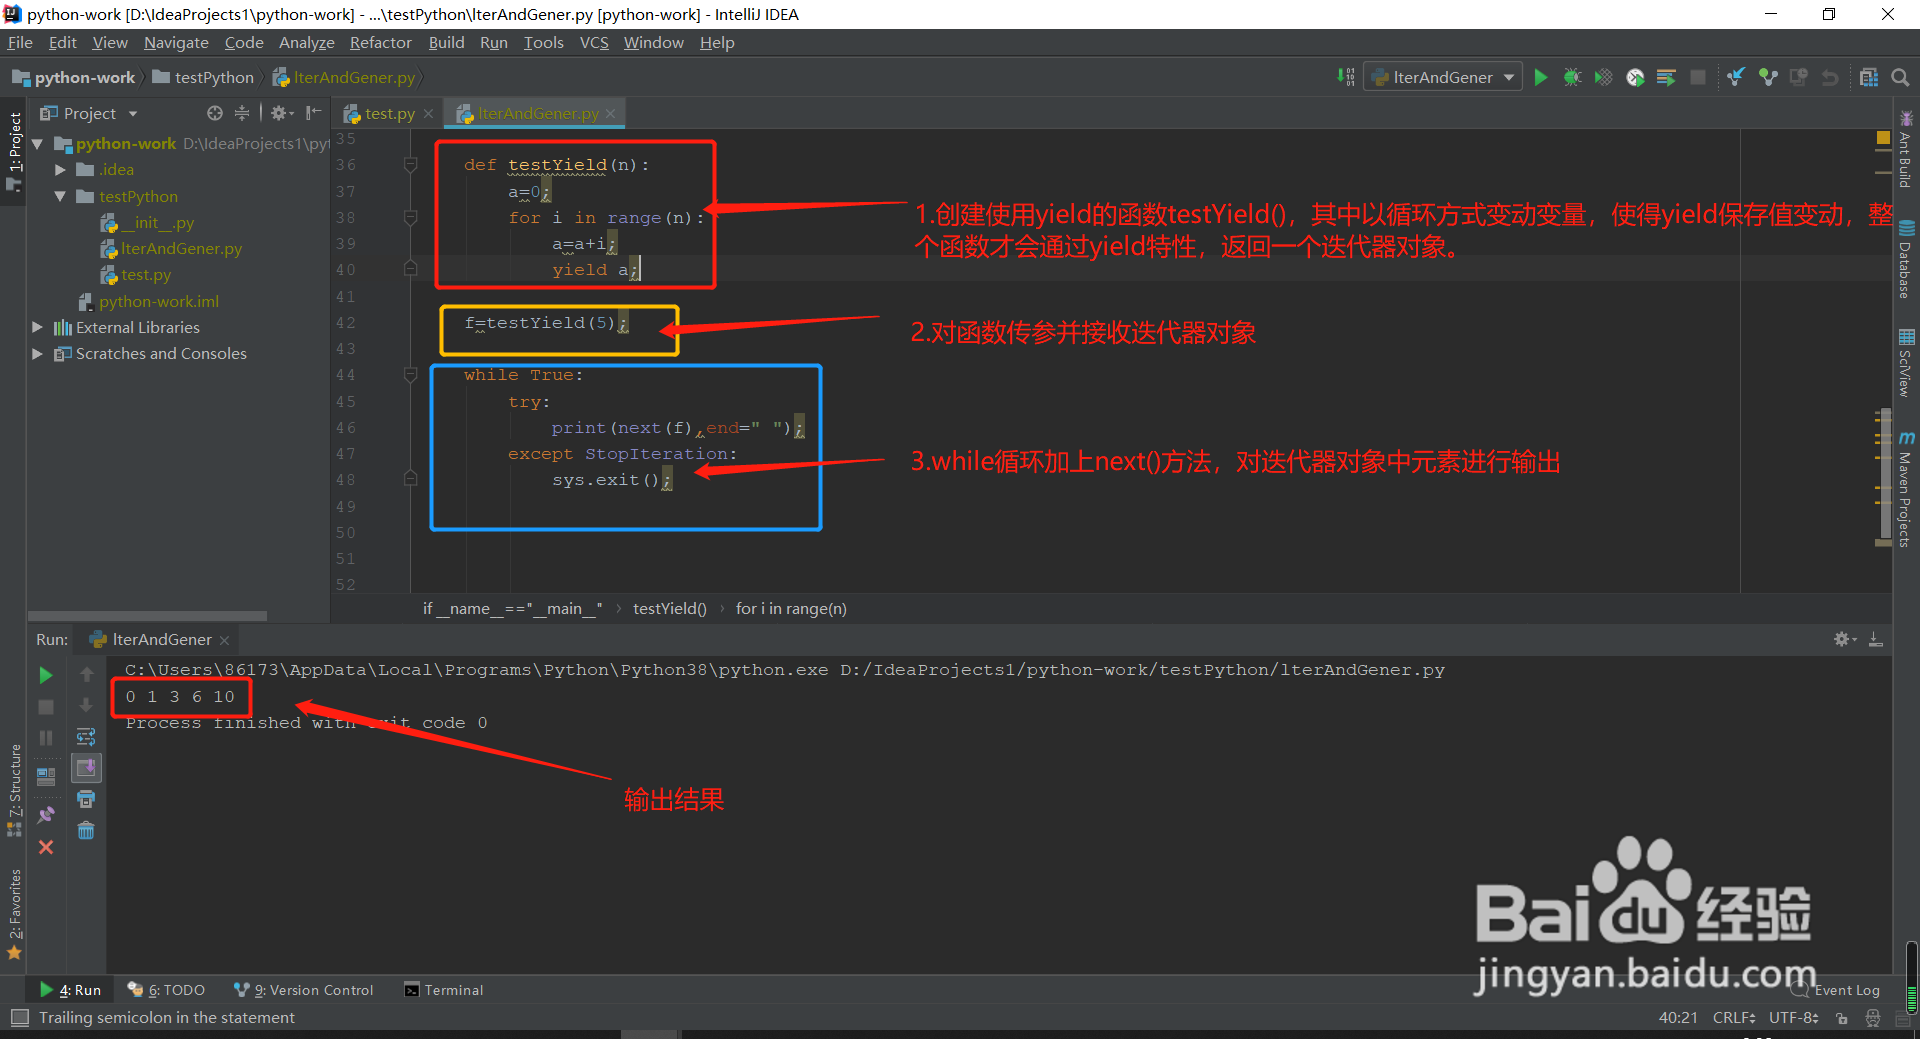
Task: Open the Ant Build side panel
Action: [x=1906, y=150]
